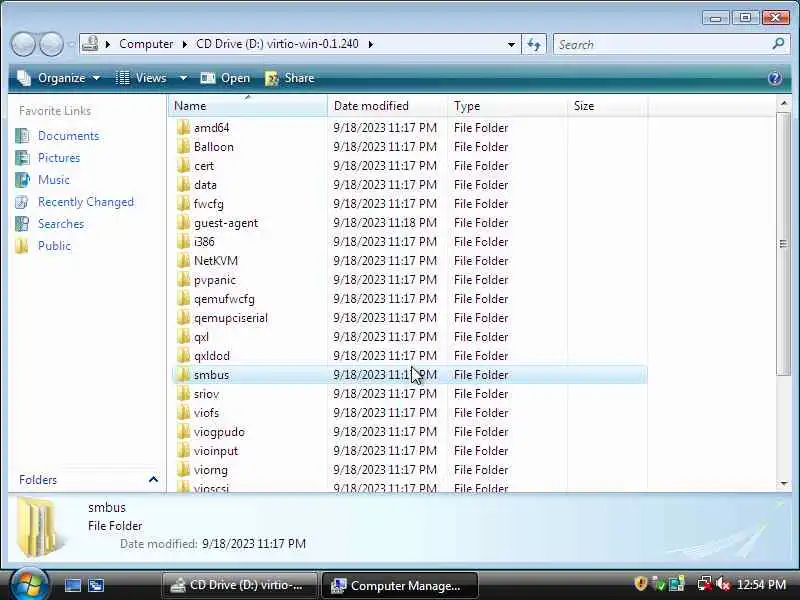The width and height of the screenshot is (800, 600).
Task: Select the sriov folder name
Action: (206, 394)
